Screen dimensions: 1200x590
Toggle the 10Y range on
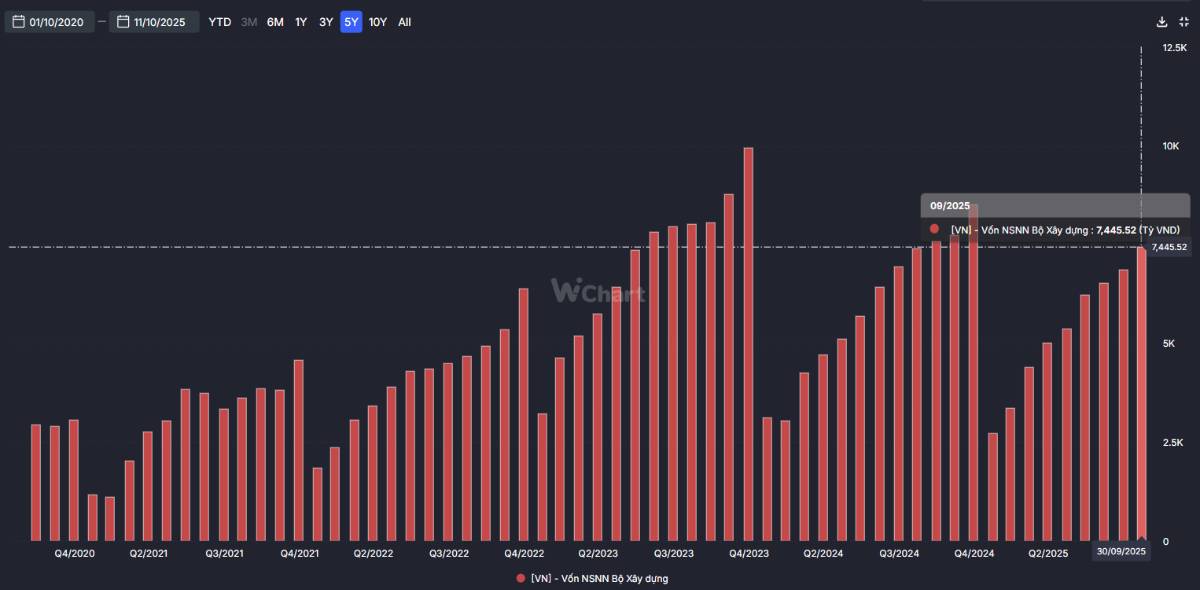coord(378,21)
